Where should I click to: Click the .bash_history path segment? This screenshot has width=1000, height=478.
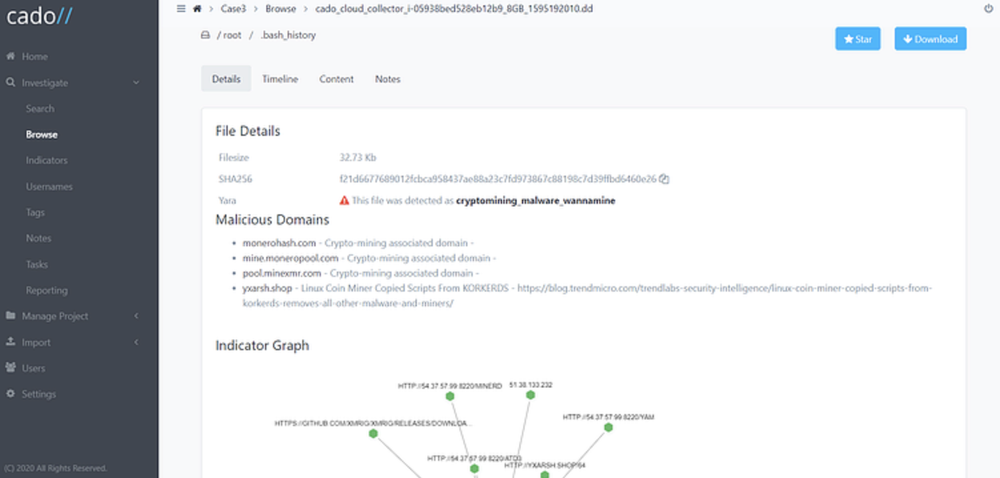point(288,36)
